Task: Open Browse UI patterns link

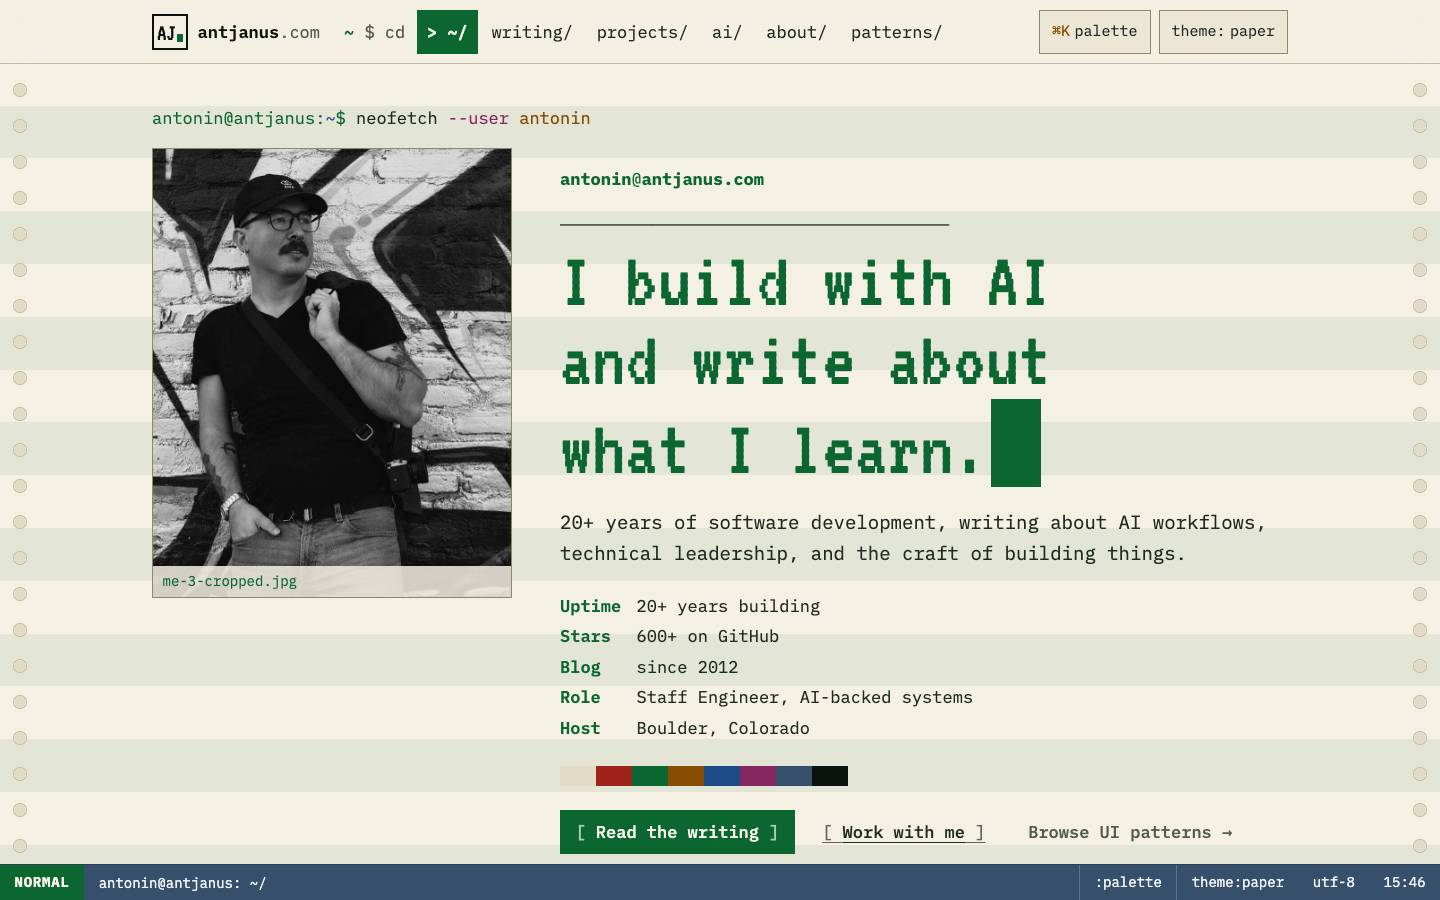Action: (x=1130, y=832)
